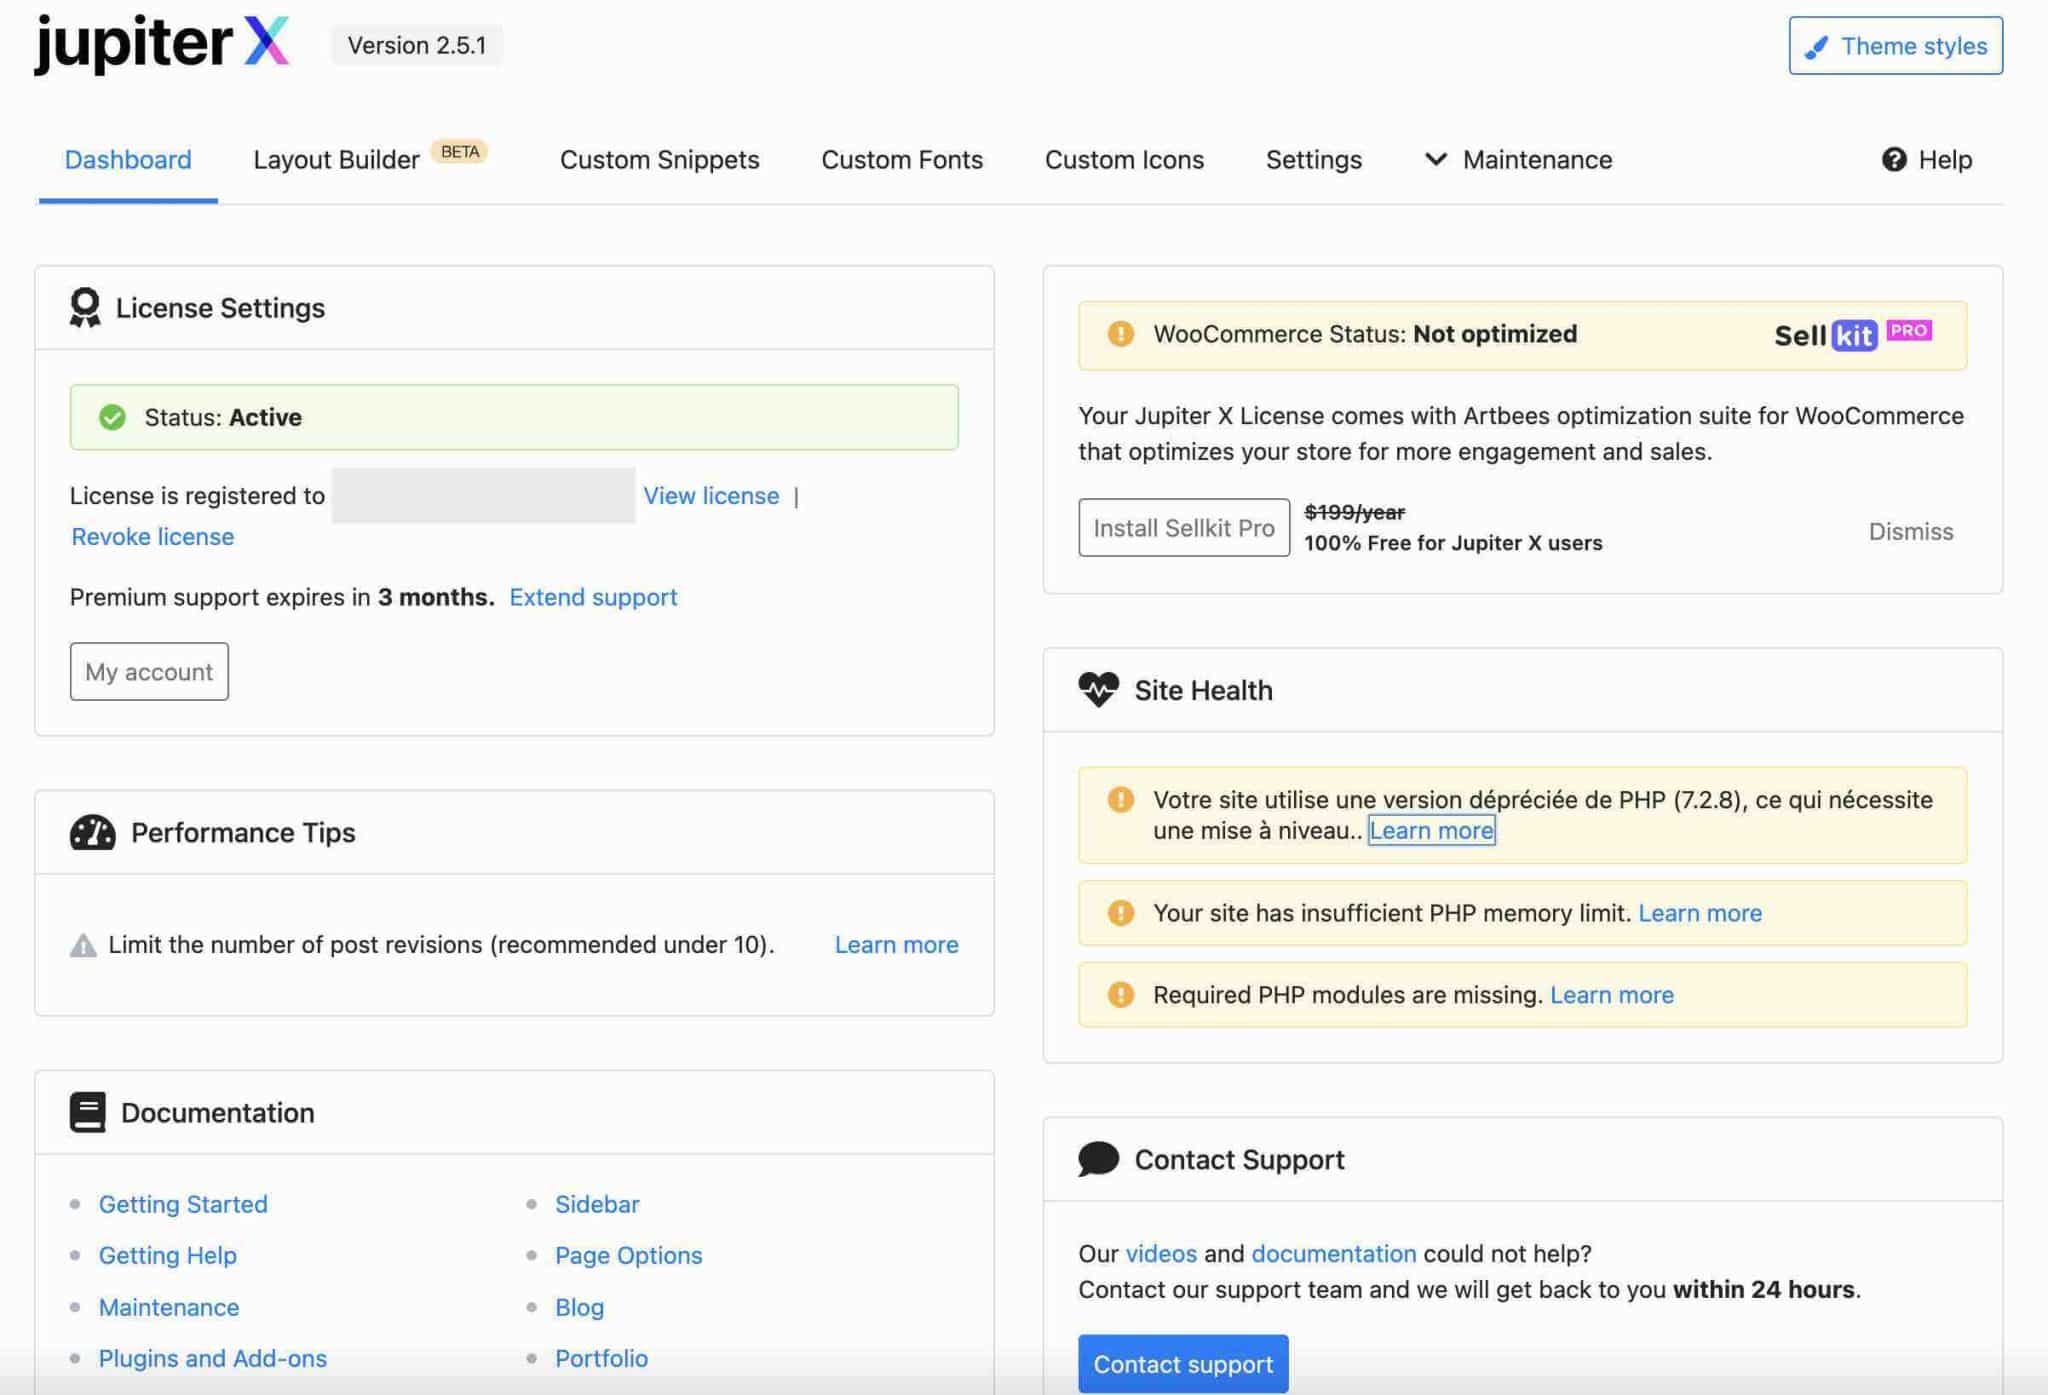Screen dimensions: 2048x1395
Task: Expand the Maintenance dropdown menu
Action: pos(1518,159)
